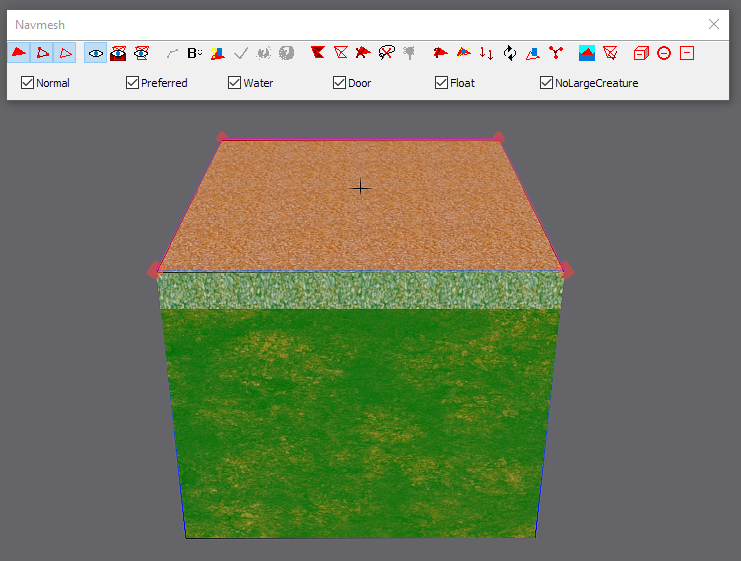741x561 pixels.
Task: Select the solid red triangle tool
Action: [x=19, y=53]
